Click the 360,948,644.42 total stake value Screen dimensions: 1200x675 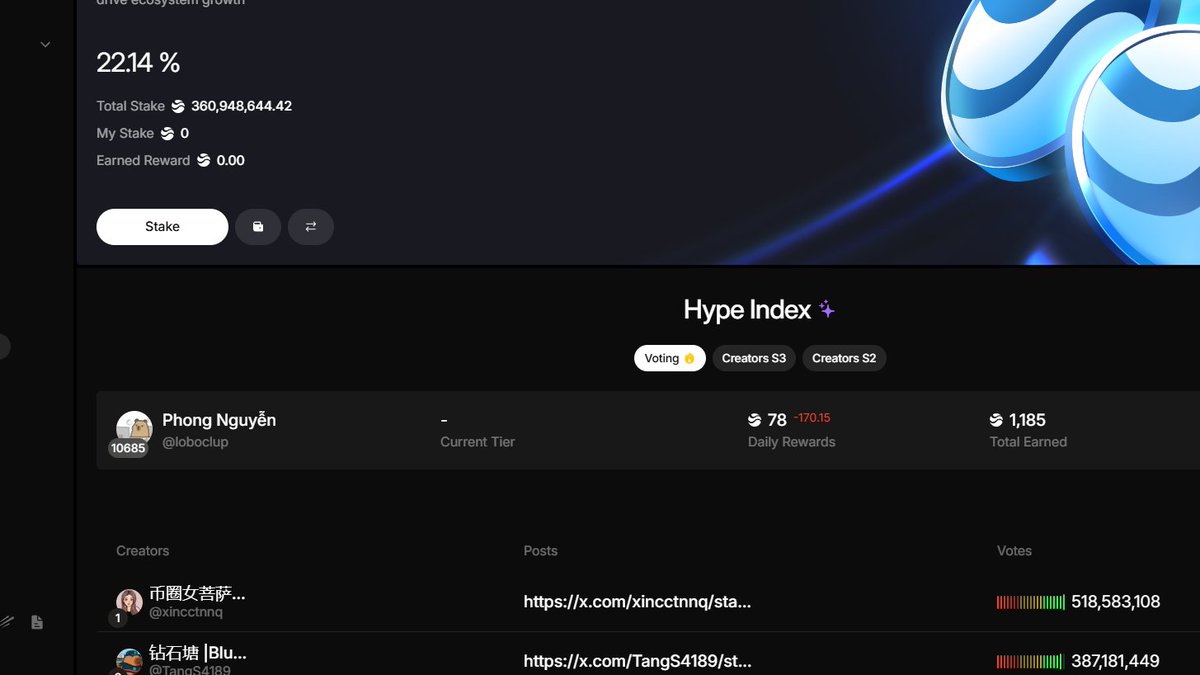[241, 106]
